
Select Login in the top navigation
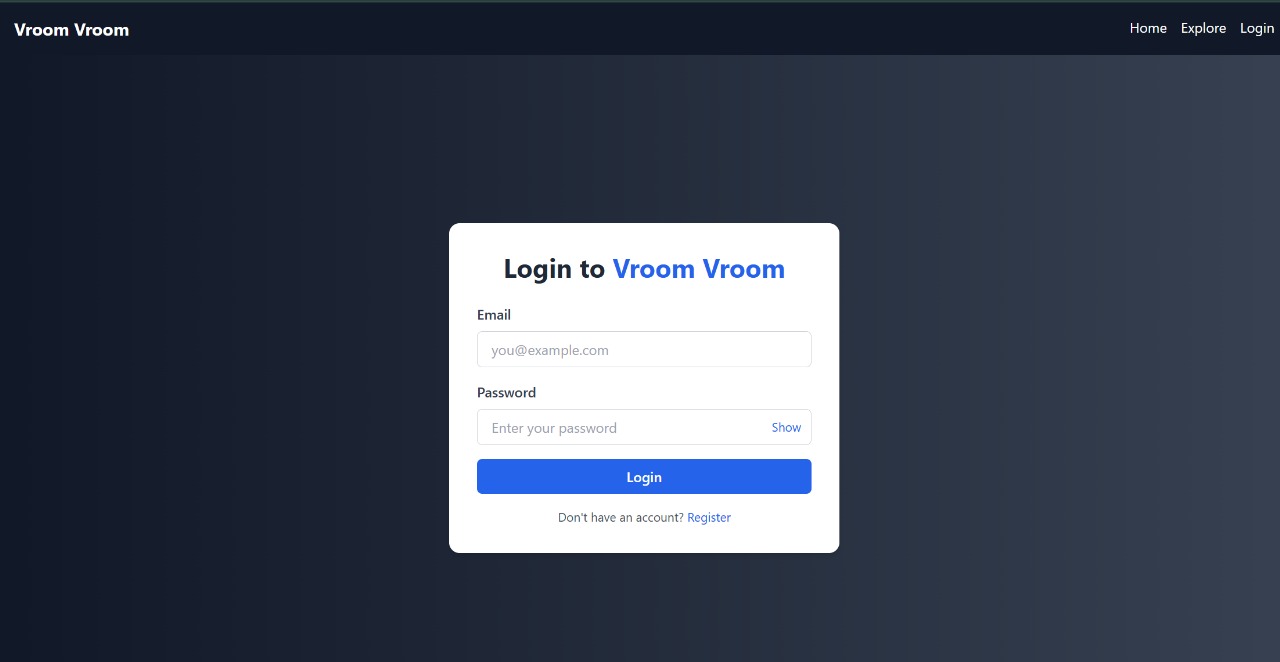coord(1257,28)
